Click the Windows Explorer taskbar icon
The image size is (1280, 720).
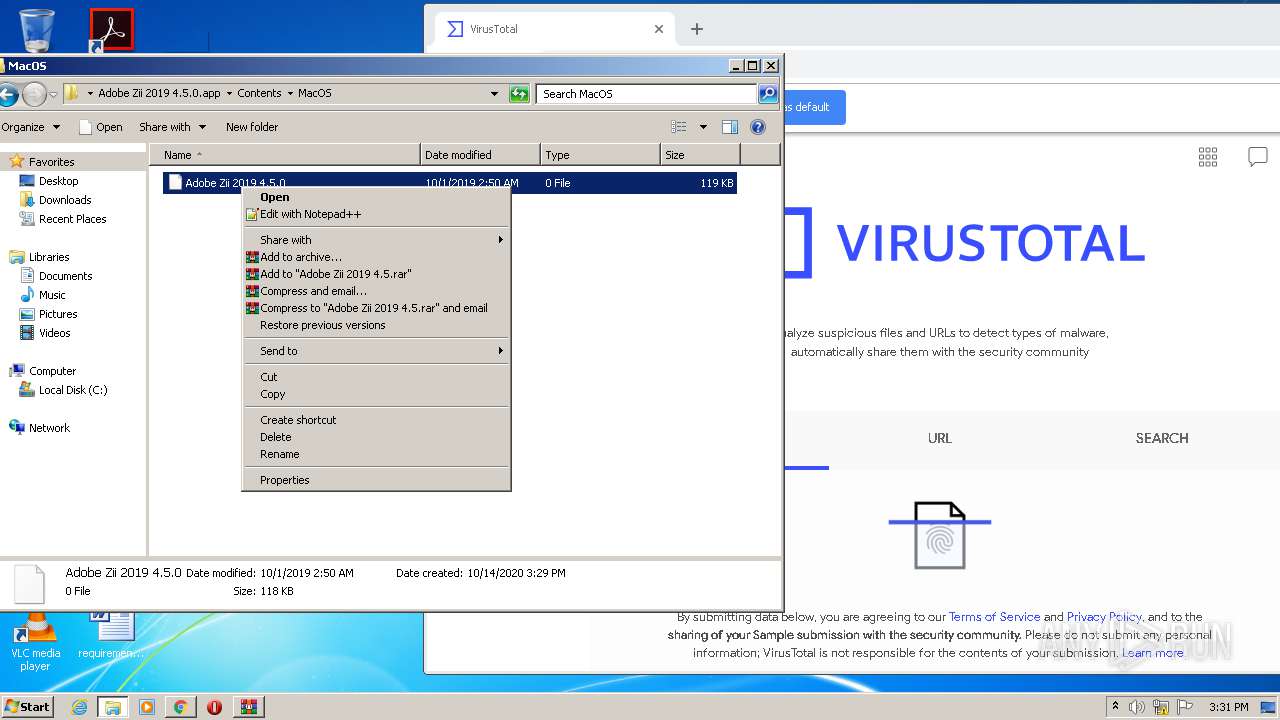[113, 707]
